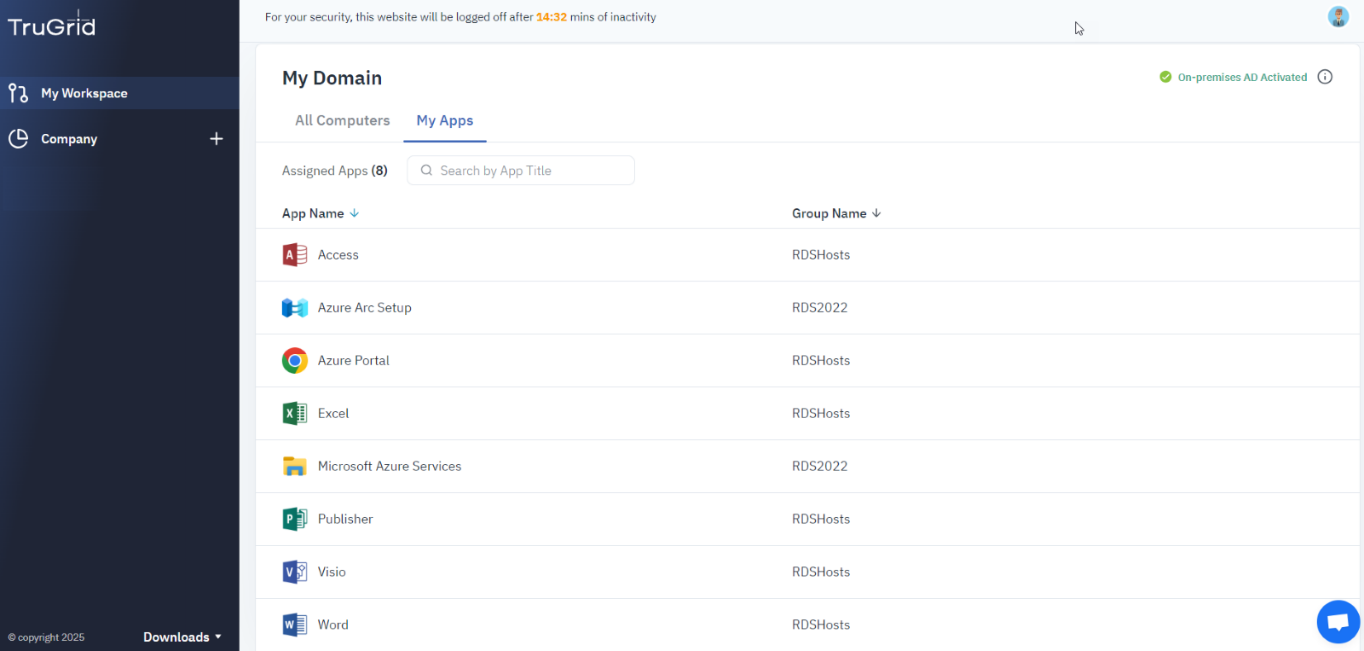Open the Azure Arc Setup app name
Screen dimensions: 1364x651
pos(364,308)
